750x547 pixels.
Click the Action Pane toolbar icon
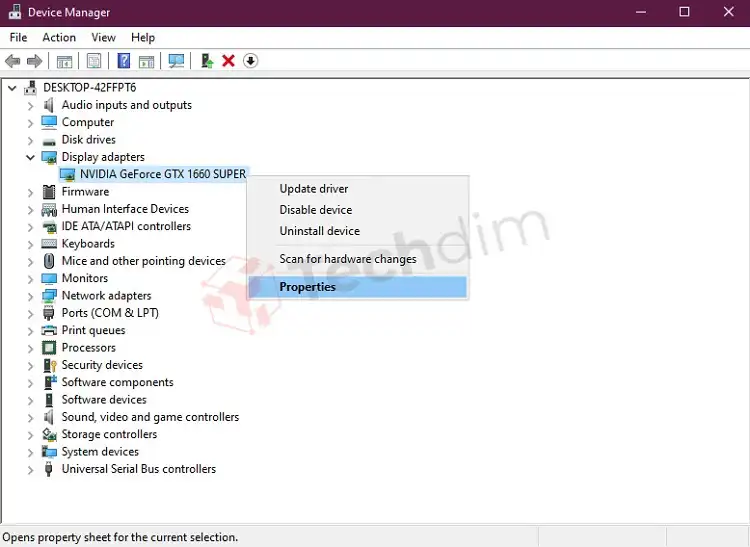tap(146, 61)
